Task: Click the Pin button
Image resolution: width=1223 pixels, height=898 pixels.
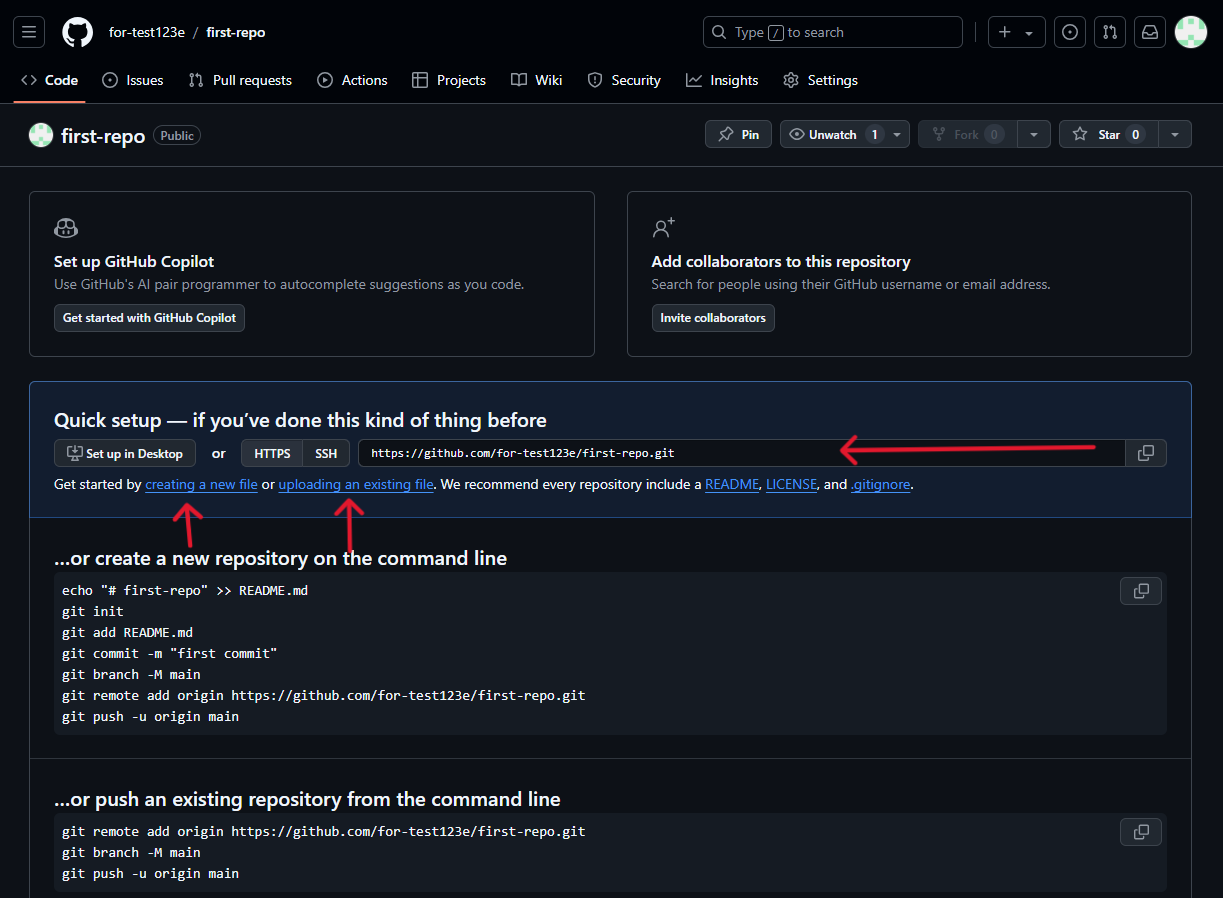Action: (738, 134)
